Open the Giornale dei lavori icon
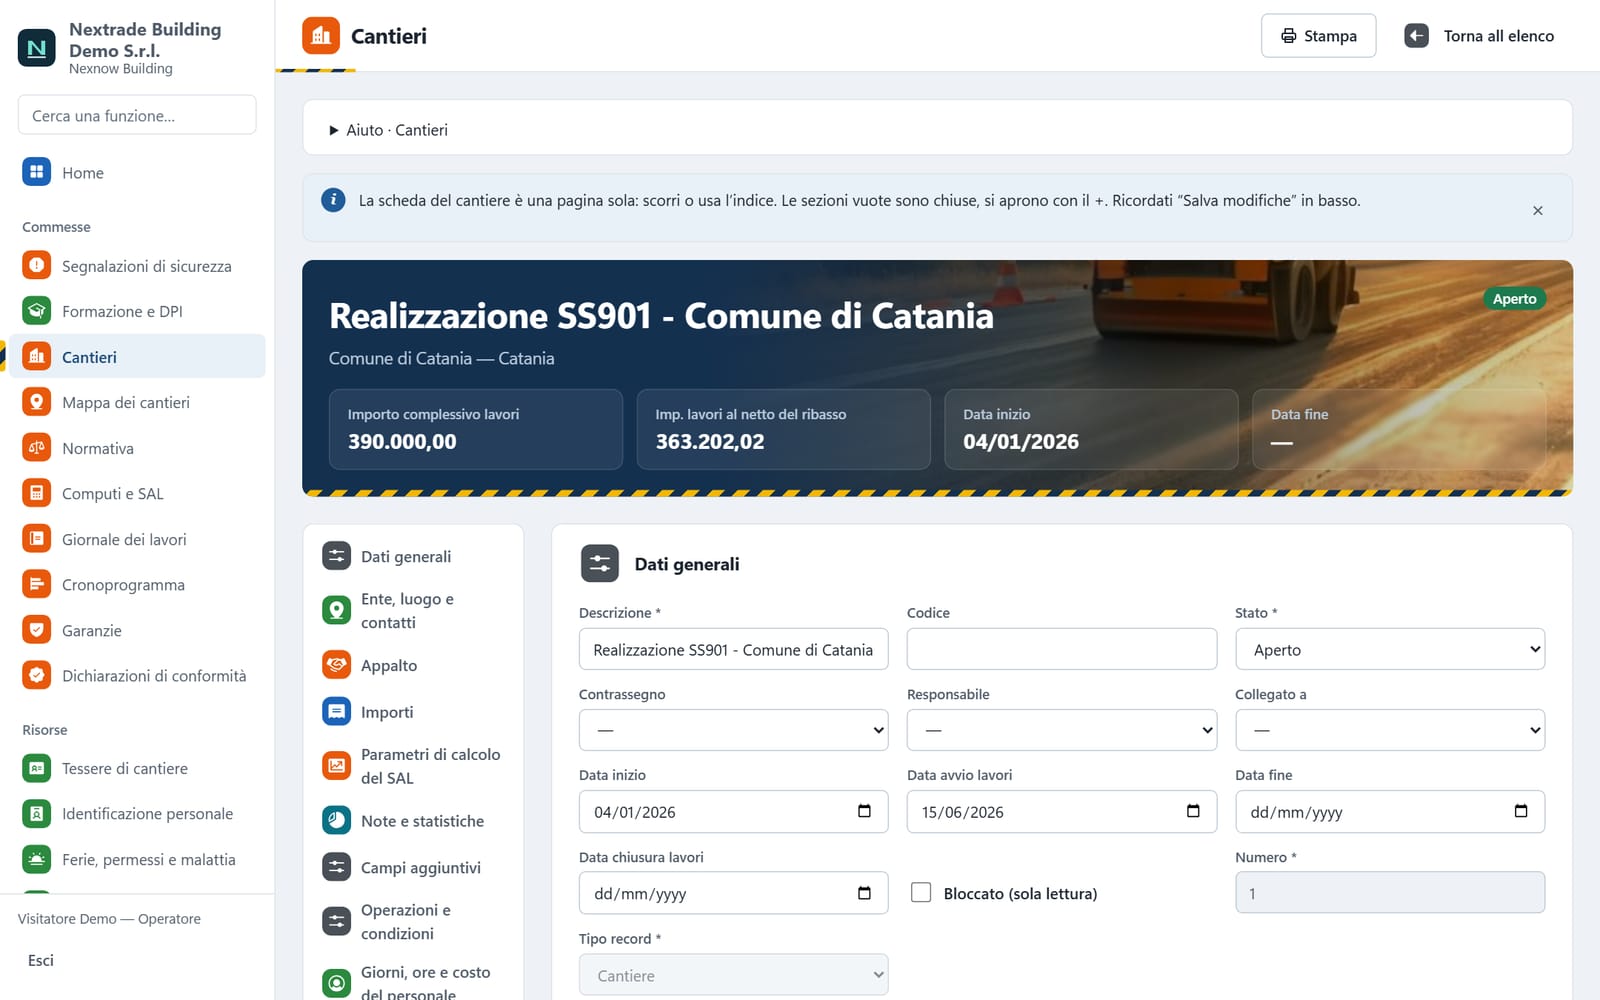1600x1000 pixels. tap(36, 539)
